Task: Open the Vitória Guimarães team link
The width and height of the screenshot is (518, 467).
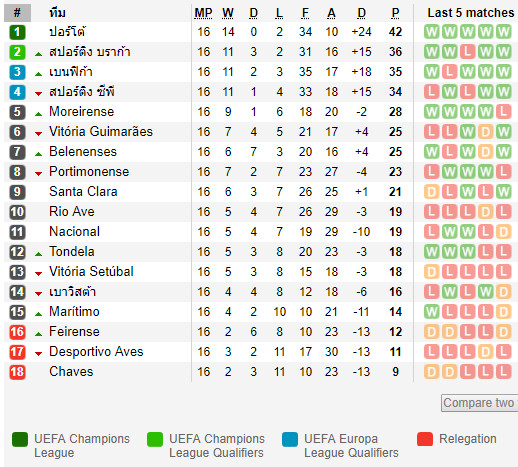Action: click(101, 132)
